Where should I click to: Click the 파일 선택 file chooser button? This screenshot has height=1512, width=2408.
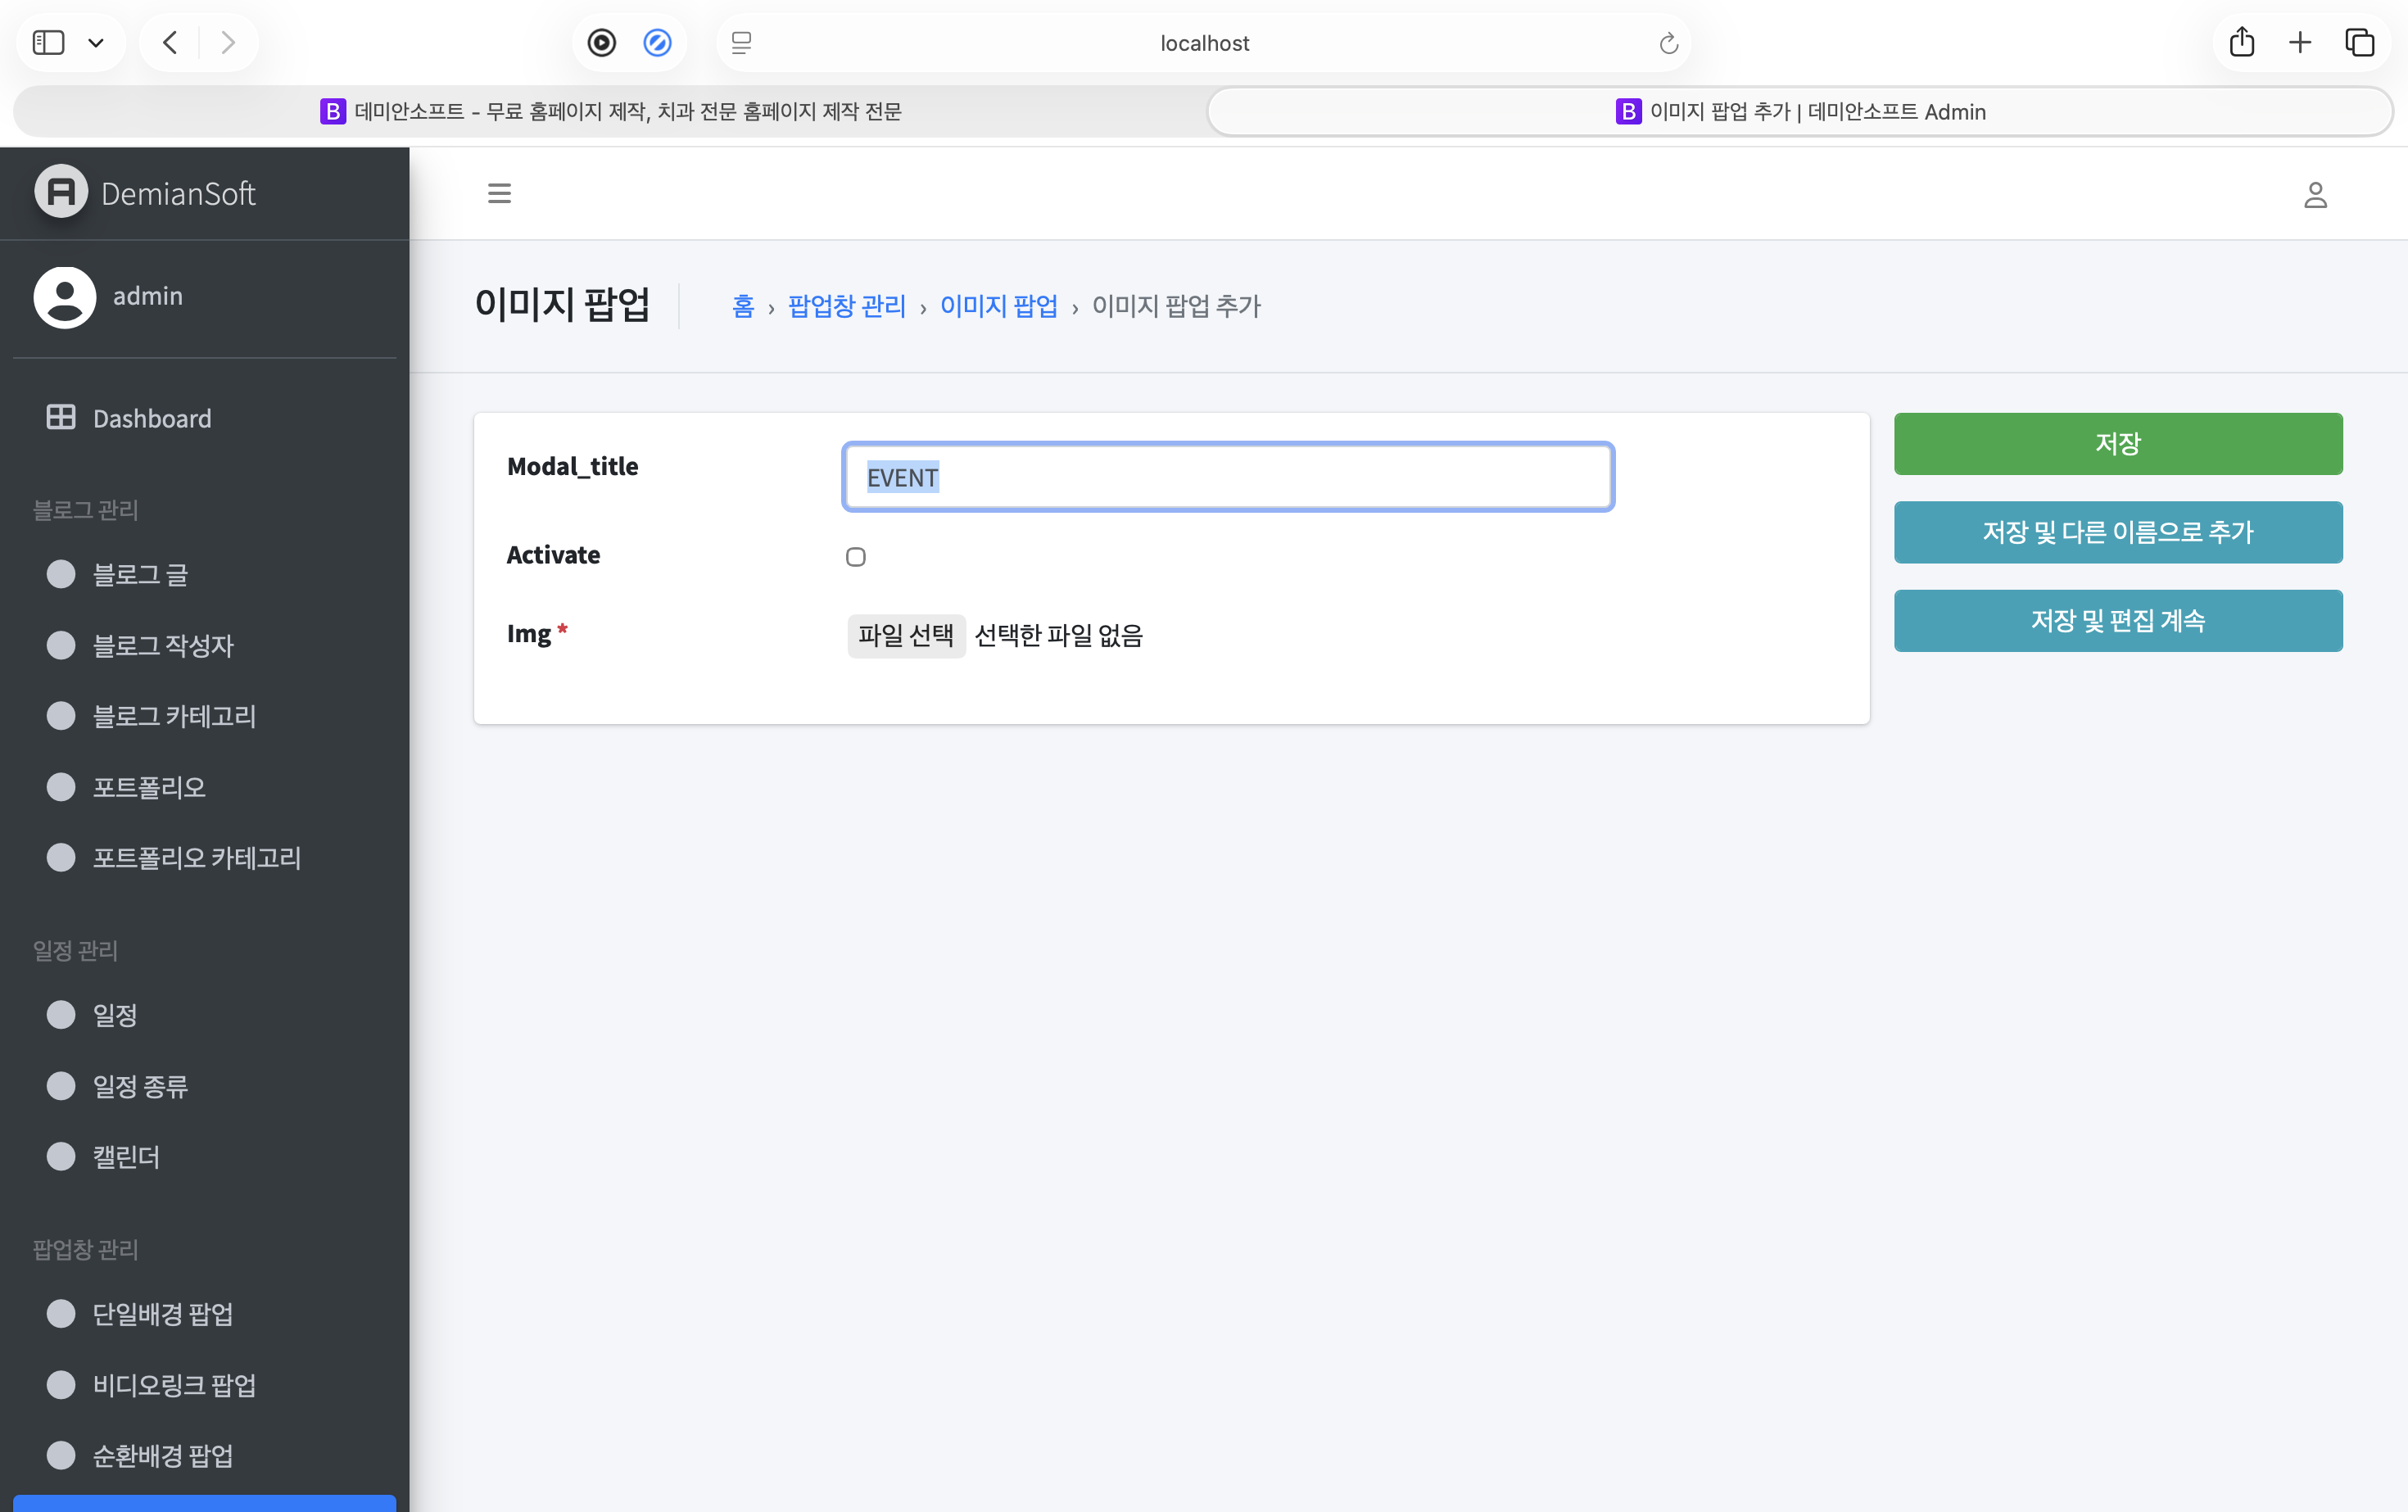pyautogui.click(x=905, y=635)
